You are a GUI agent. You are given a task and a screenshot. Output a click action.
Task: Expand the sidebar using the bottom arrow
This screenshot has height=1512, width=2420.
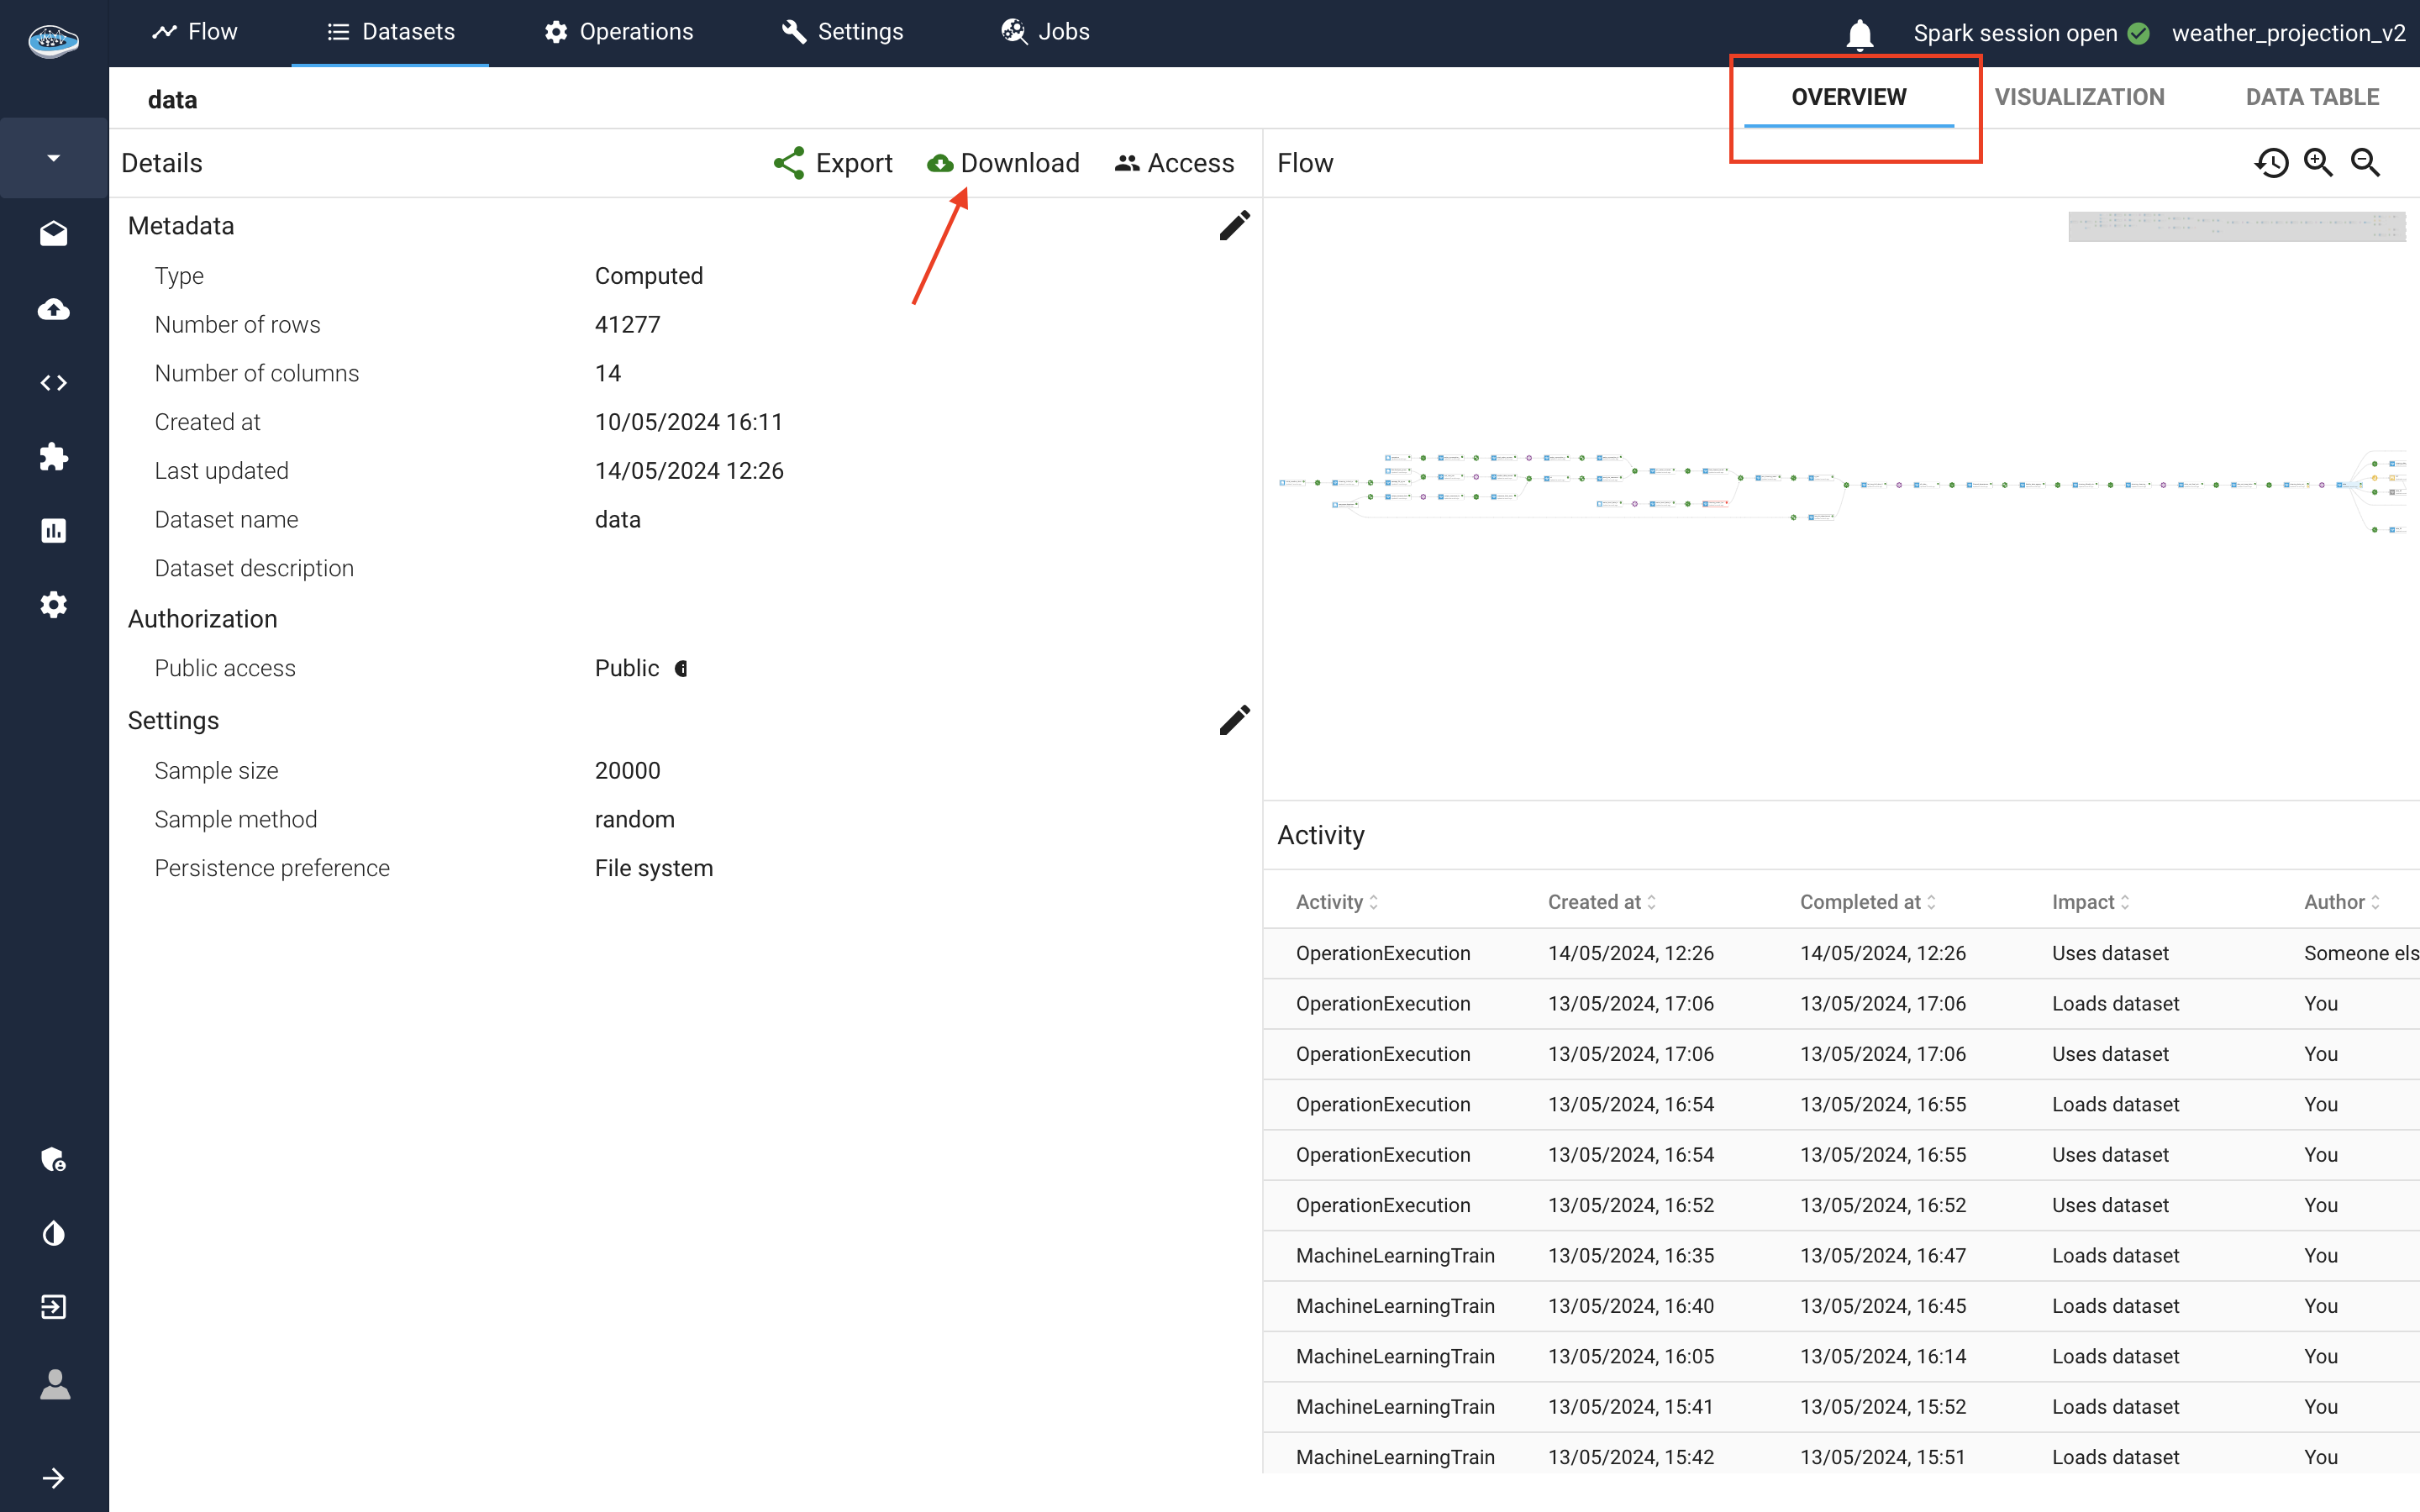point(53,1478)
